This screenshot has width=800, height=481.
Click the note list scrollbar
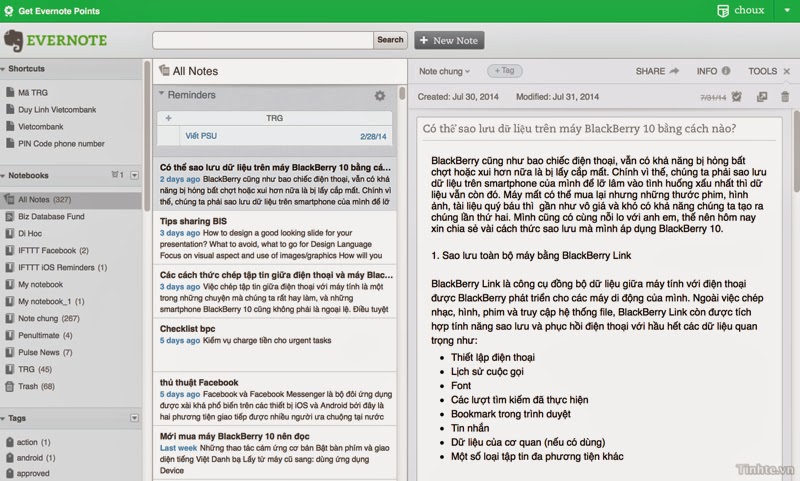pyautogui.click(x=402, y=93)
